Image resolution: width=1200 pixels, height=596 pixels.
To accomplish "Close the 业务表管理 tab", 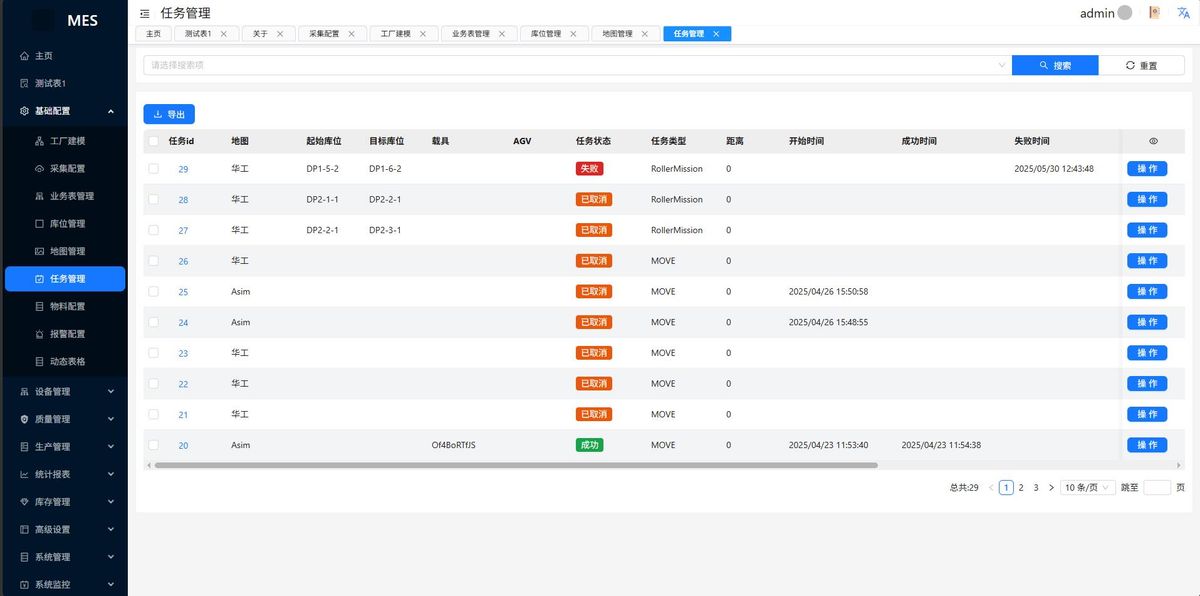I will (x=502, y=33).
